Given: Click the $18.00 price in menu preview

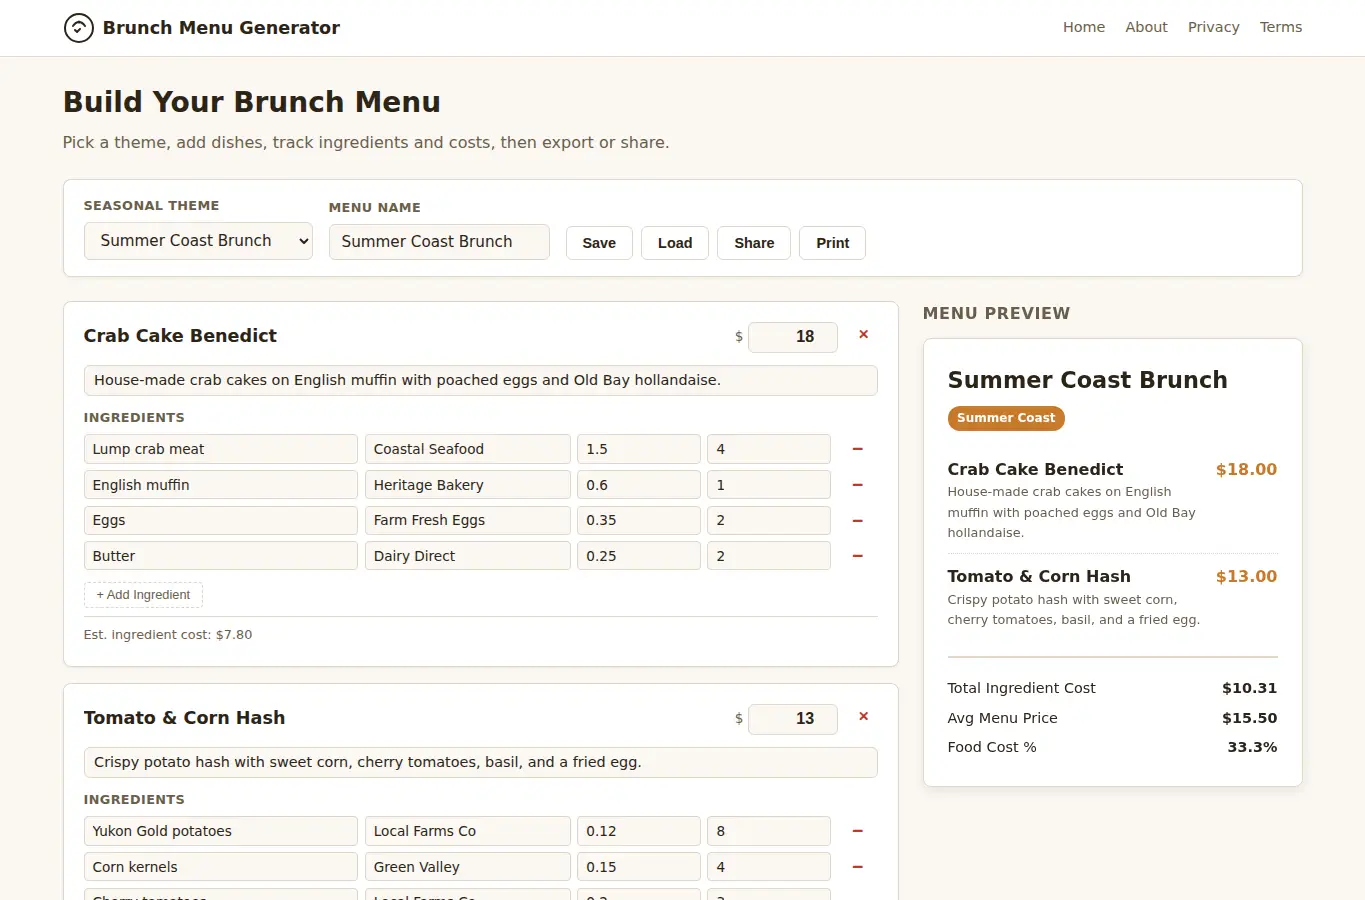Looking at the screenshot, I should click(1246, 469).
